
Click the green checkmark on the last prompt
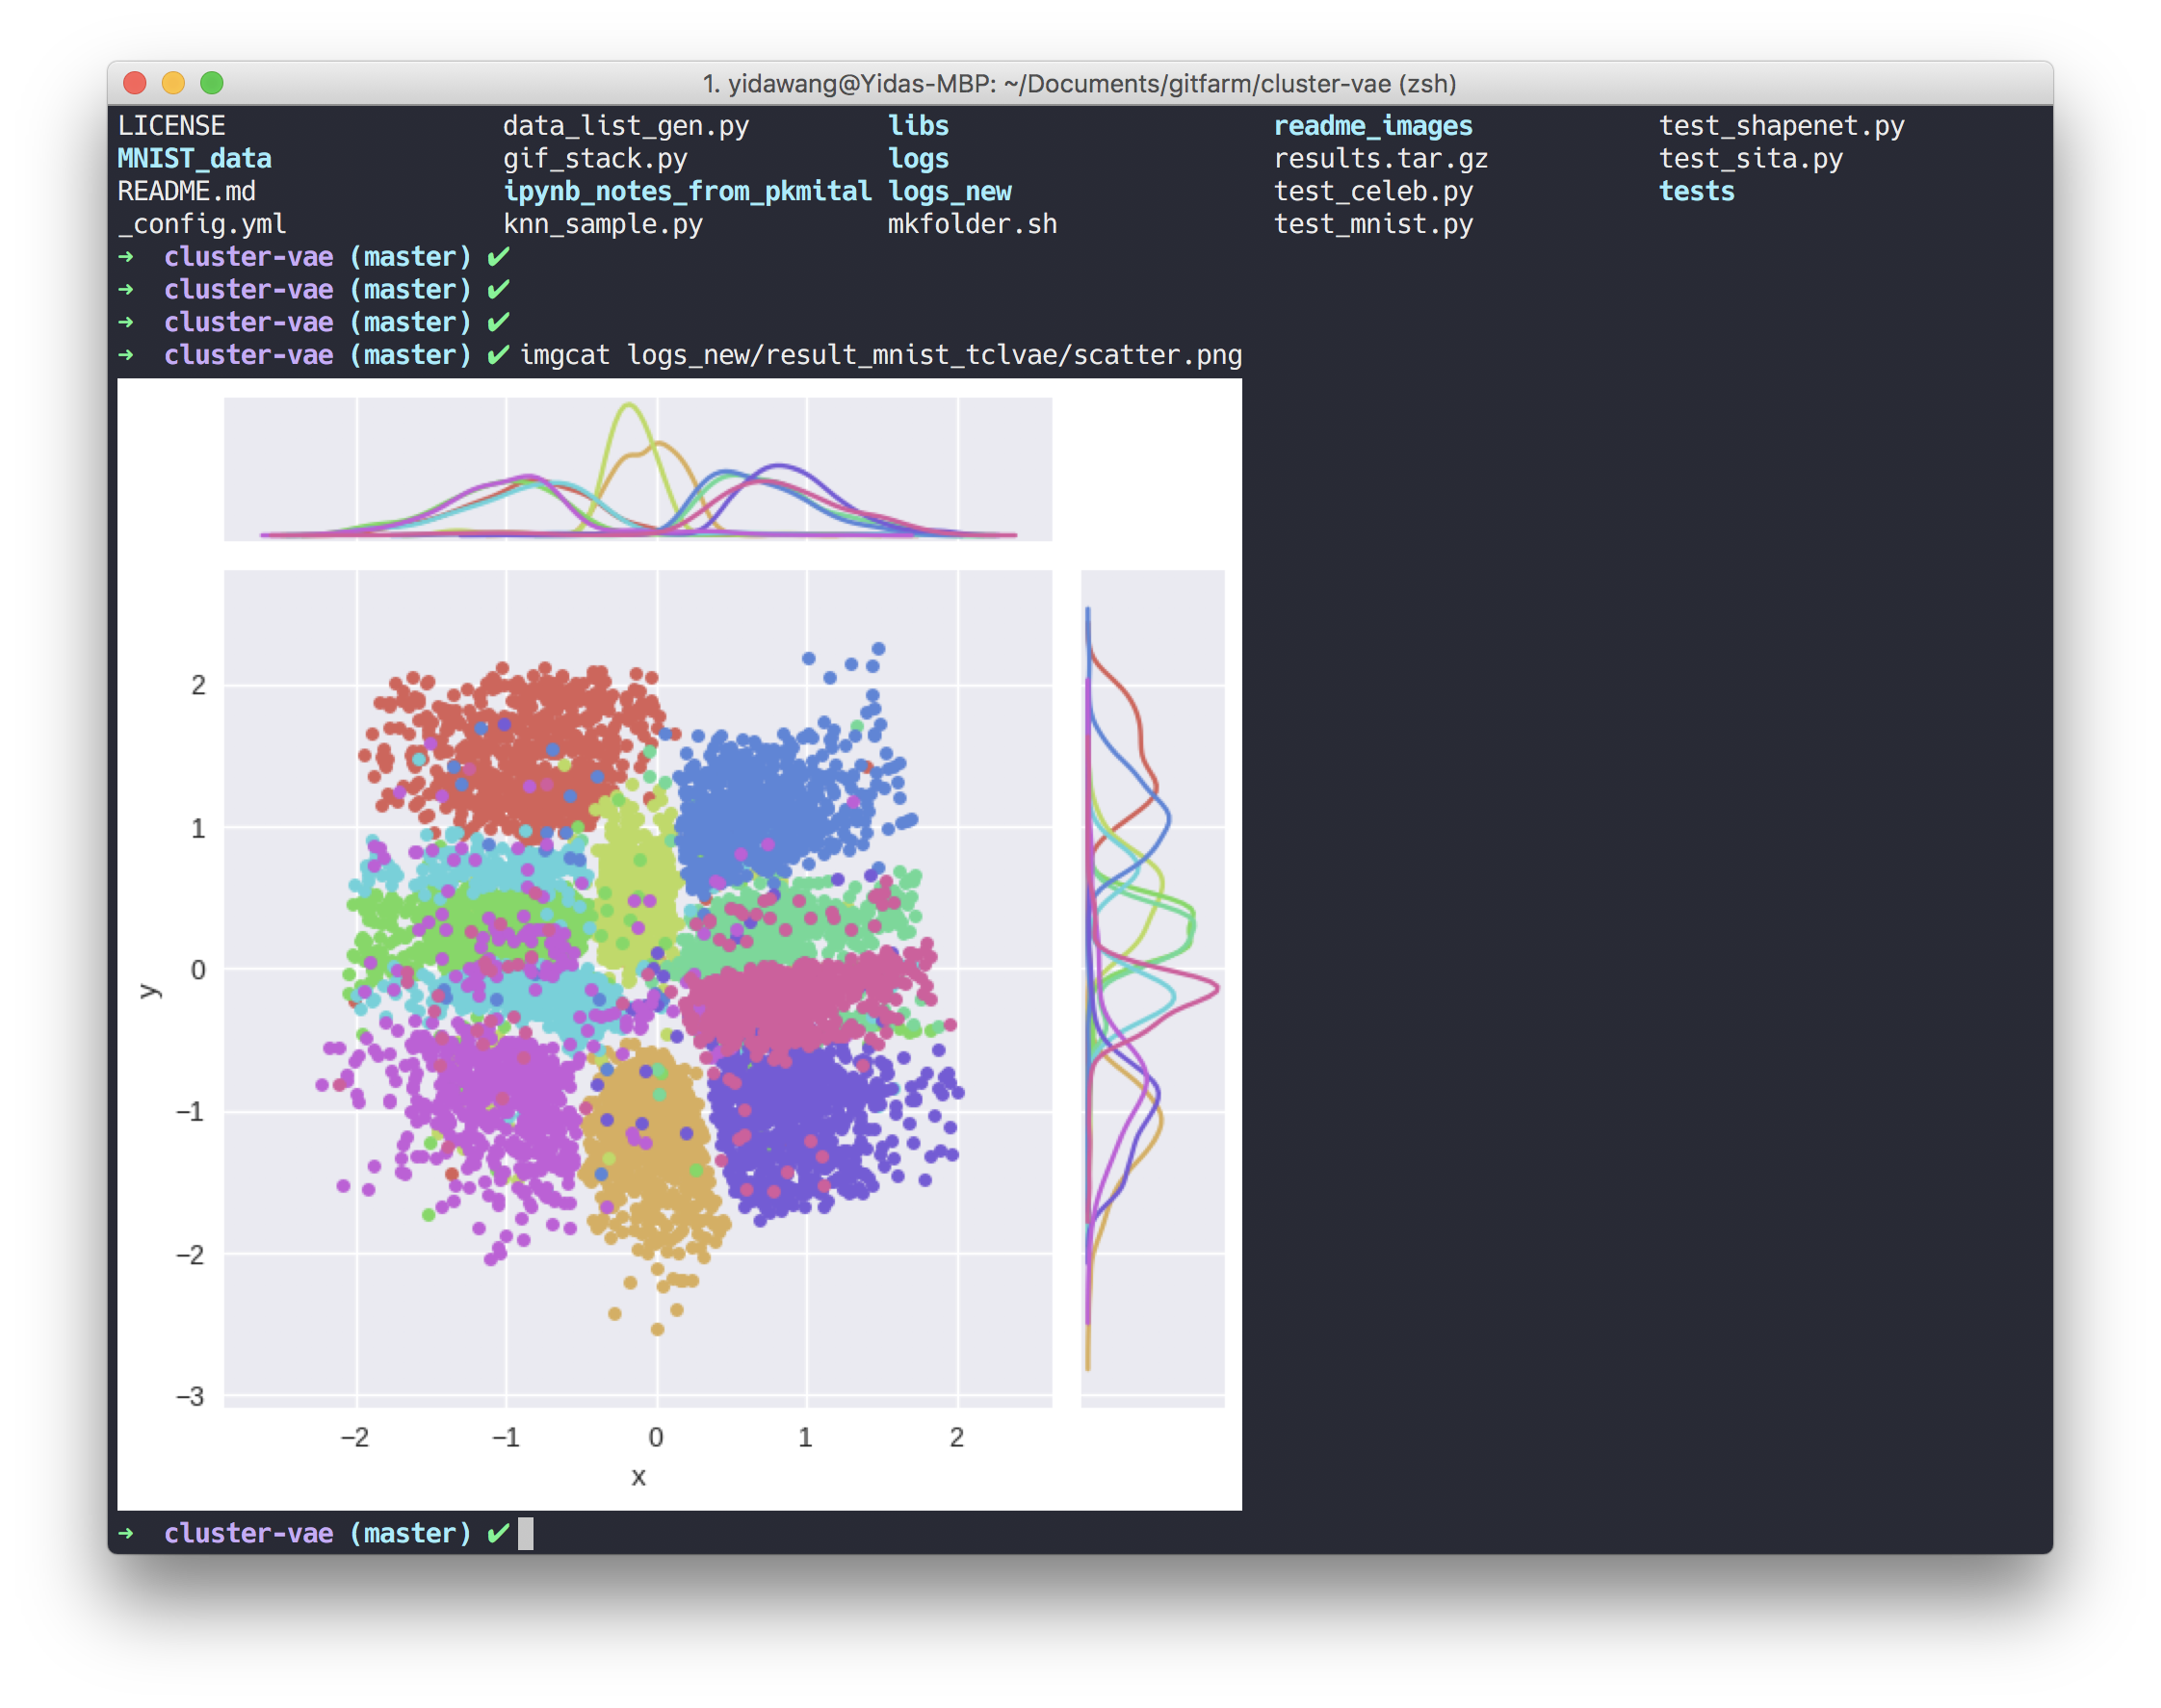498,1533
